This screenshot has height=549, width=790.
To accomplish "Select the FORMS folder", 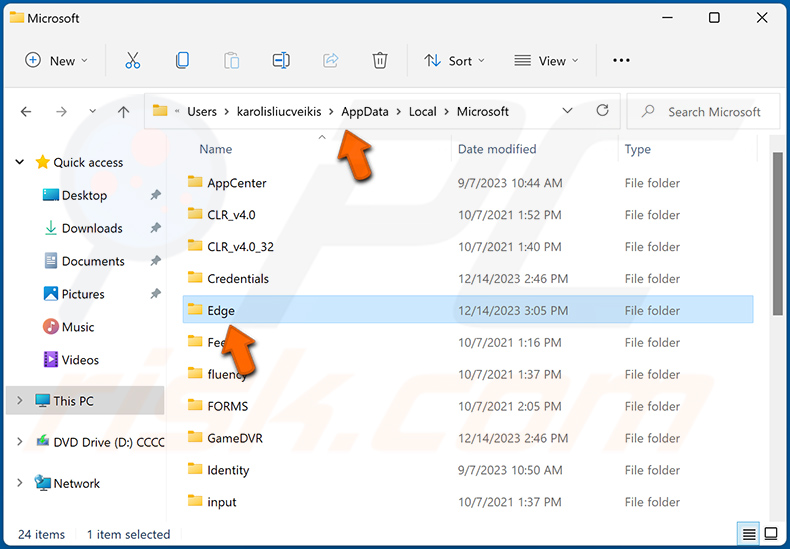I will click(227, 406).
